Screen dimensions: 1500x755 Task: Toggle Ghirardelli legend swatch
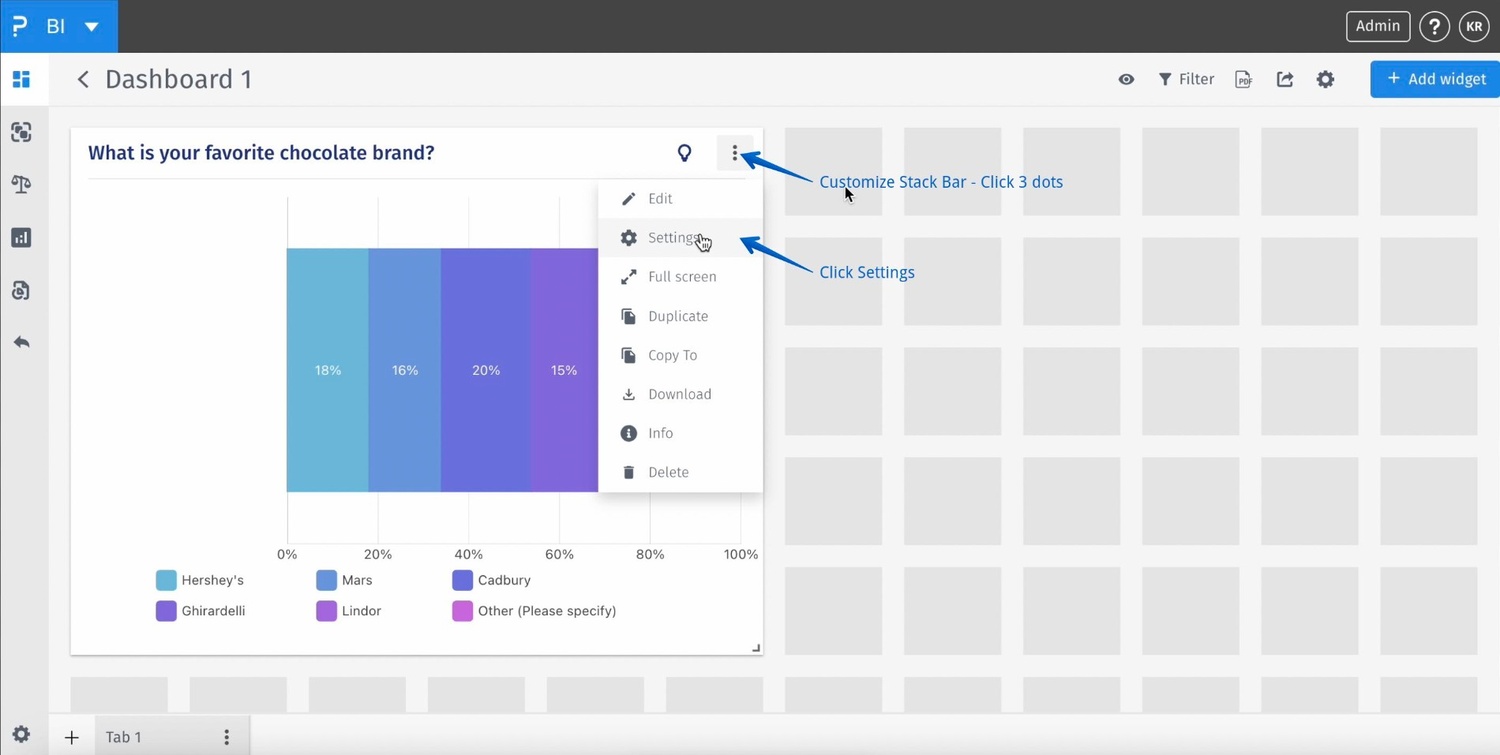pos(166,611)
